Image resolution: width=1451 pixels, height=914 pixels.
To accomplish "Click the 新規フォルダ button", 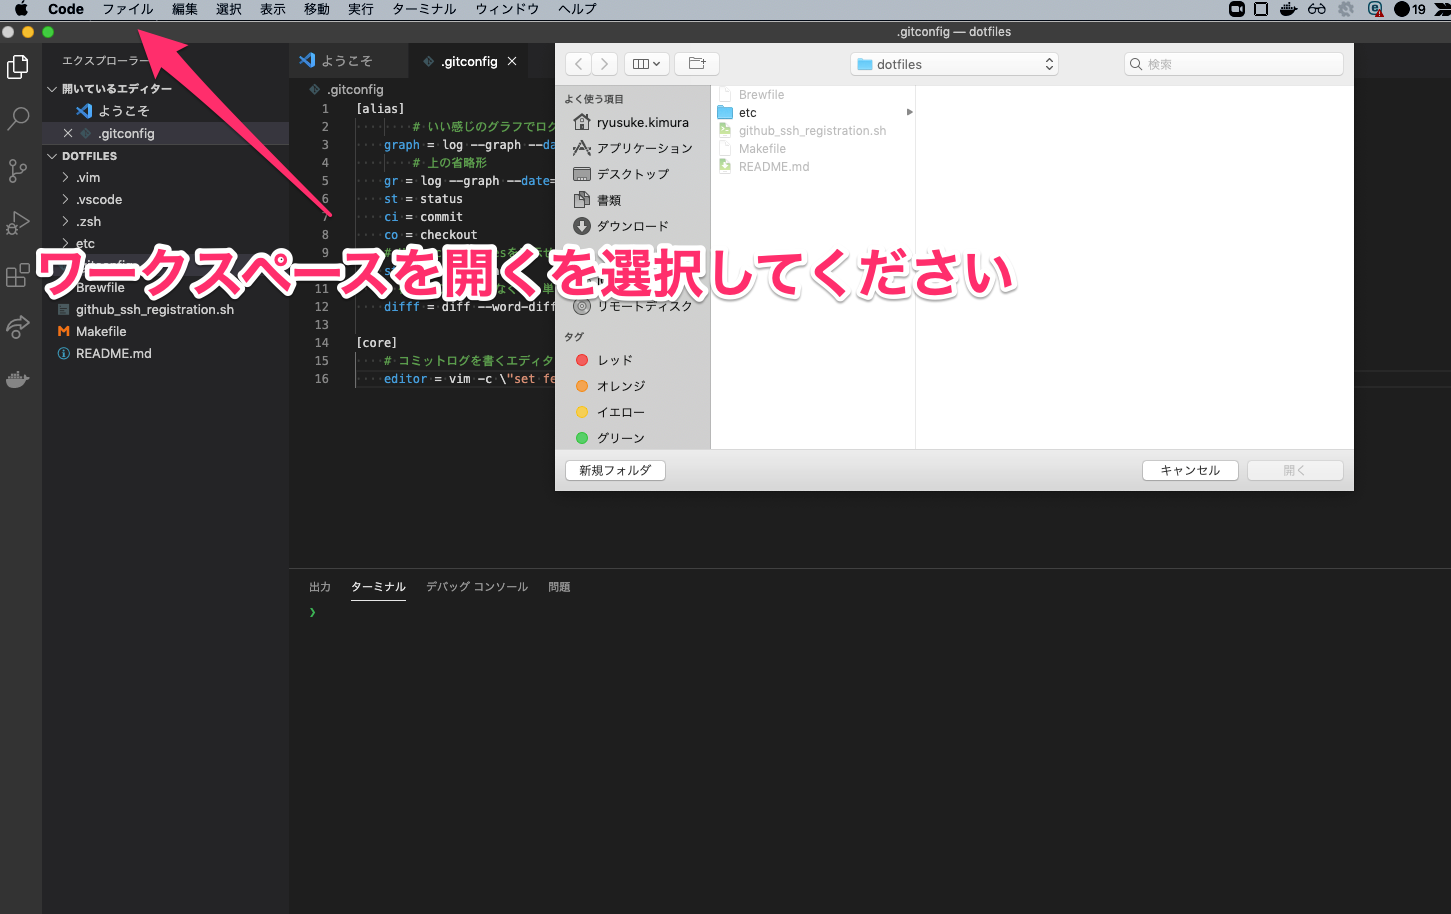I will coord(615,470).
